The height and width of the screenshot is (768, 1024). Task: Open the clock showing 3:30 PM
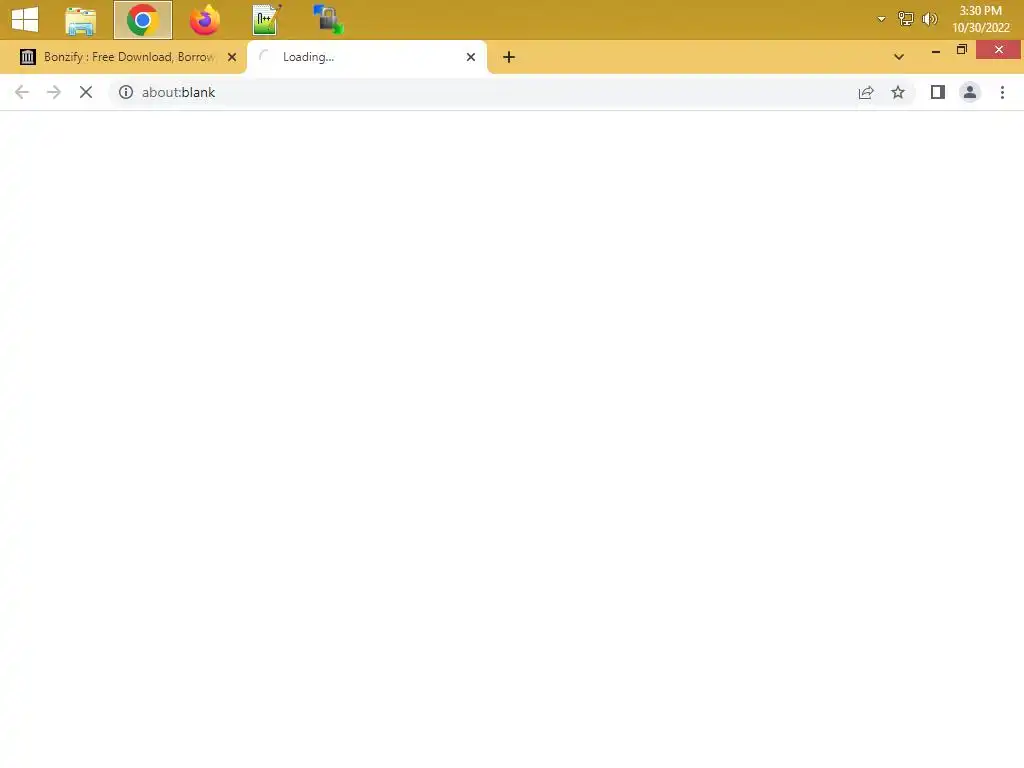click(980, 19)
